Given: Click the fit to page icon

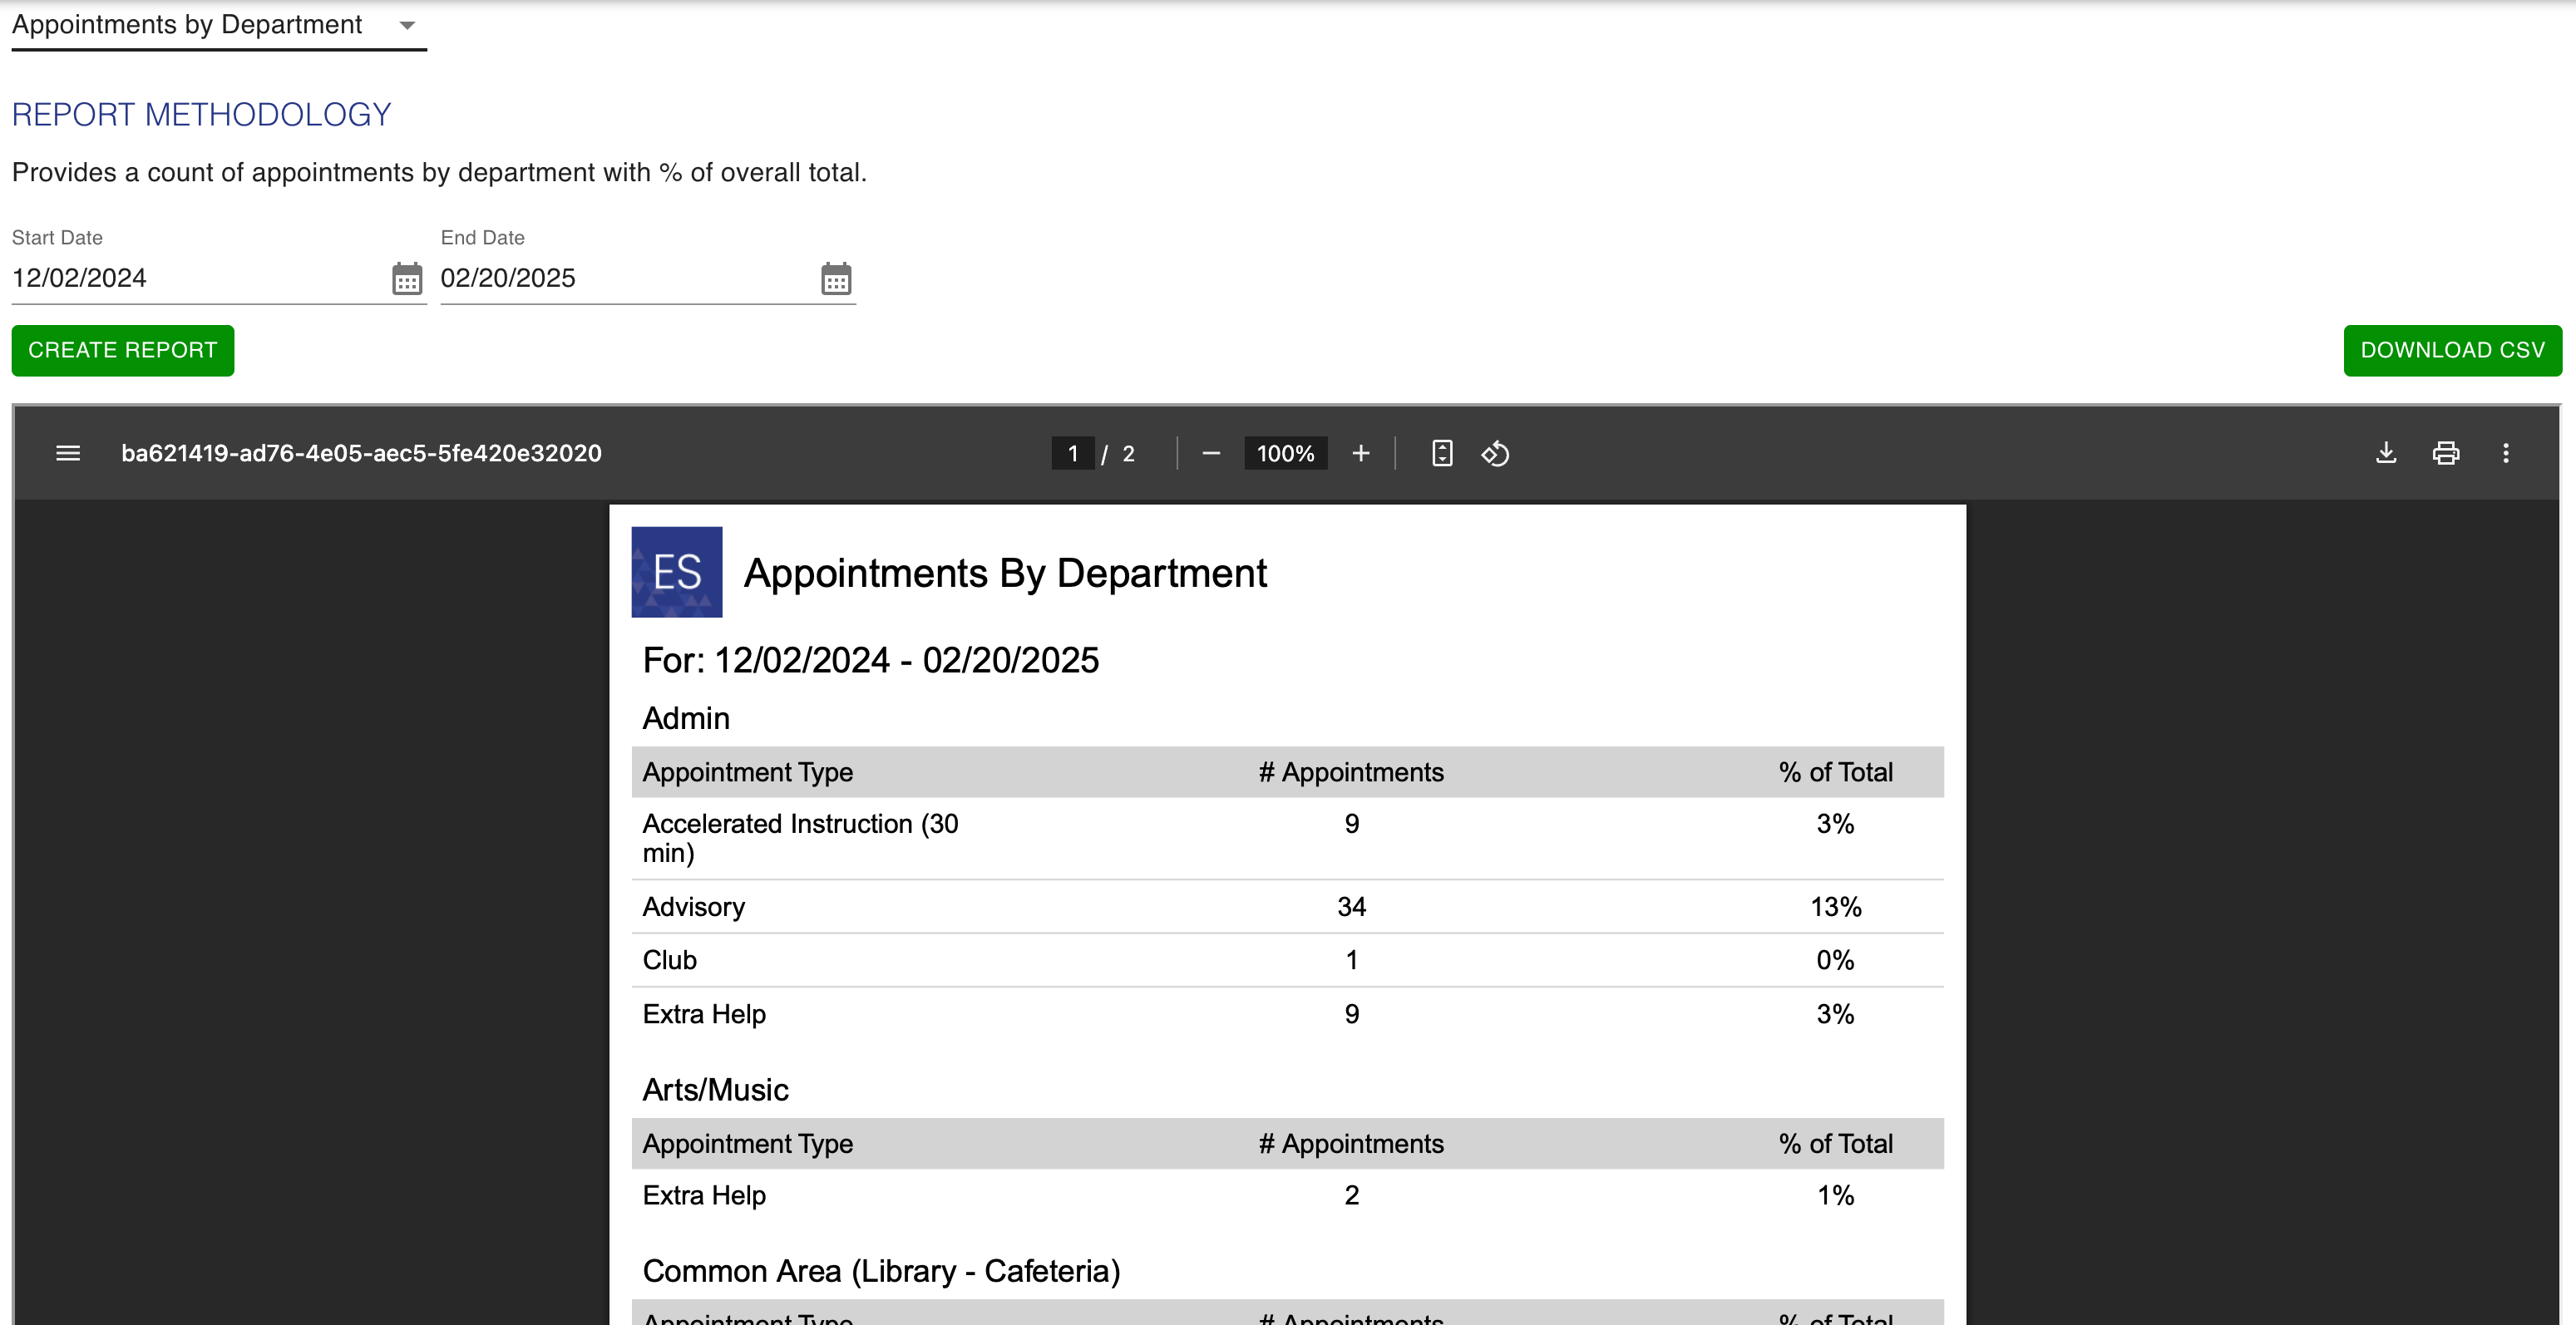Looking at the screenshot, I should [1441, 453].
